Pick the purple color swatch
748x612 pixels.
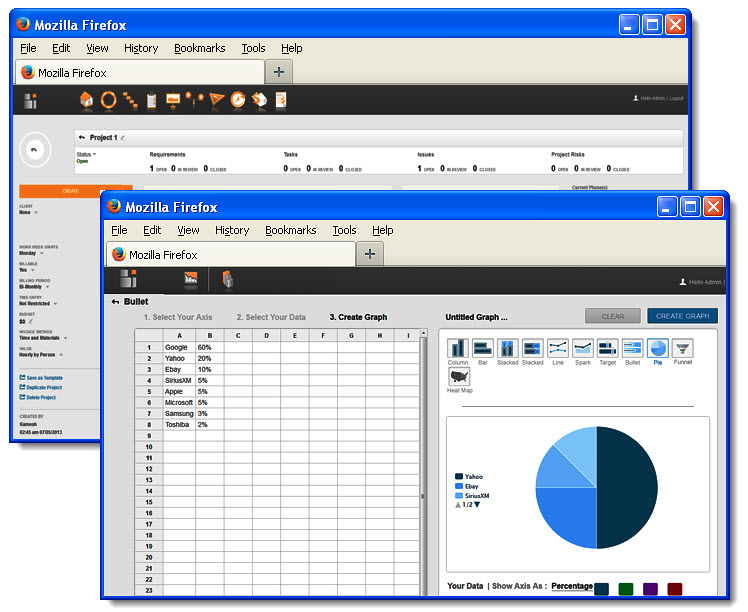coord(650,589)
